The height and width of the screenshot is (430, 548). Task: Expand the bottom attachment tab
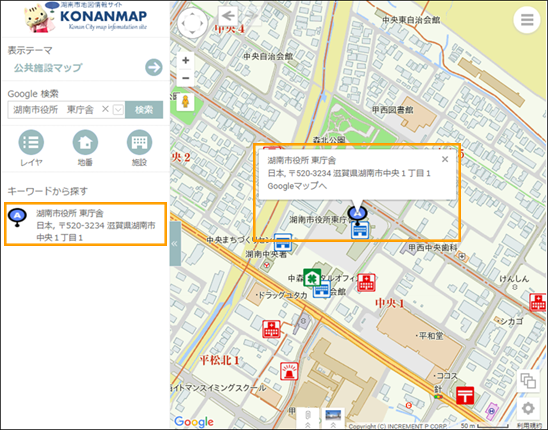(x=308, y=418)
